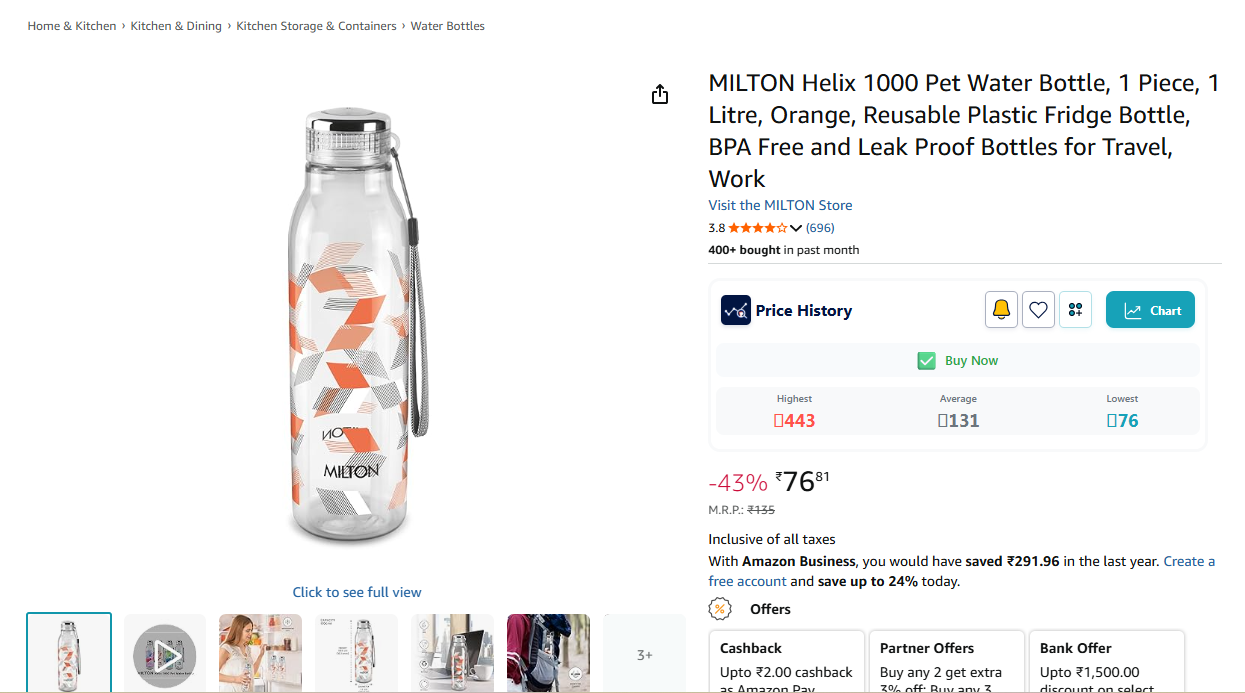
Task: Open the Water Bottles breadcrumb
Action: (x=448, y=26)
